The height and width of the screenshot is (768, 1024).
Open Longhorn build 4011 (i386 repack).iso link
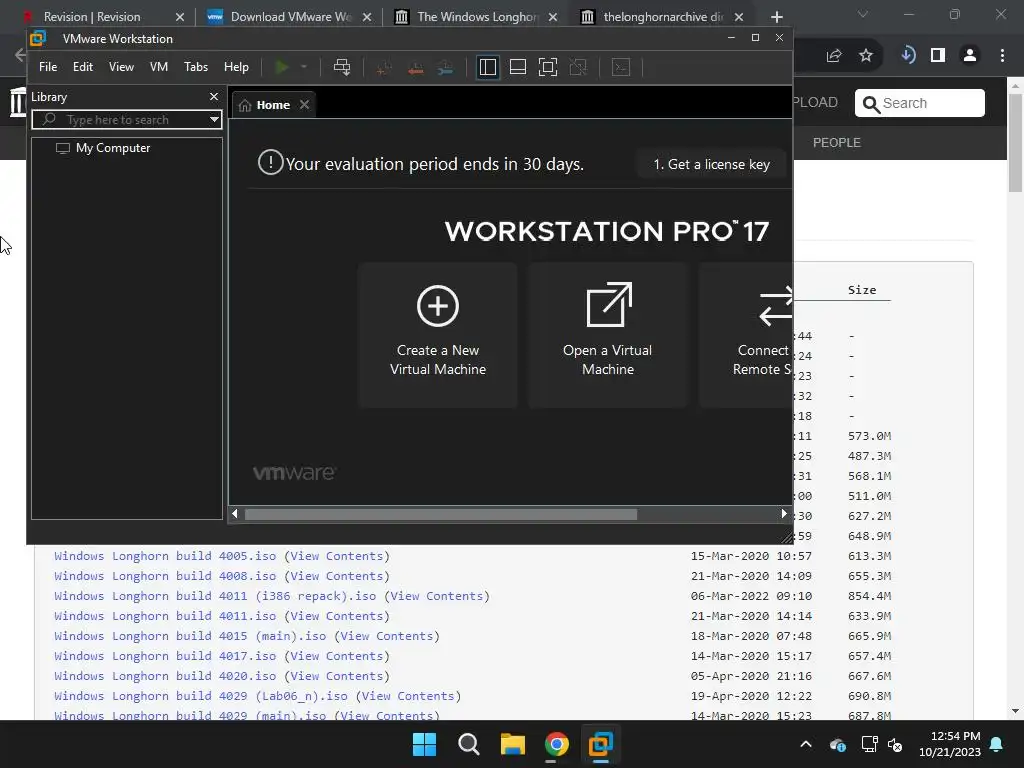[x=215, y=596]
